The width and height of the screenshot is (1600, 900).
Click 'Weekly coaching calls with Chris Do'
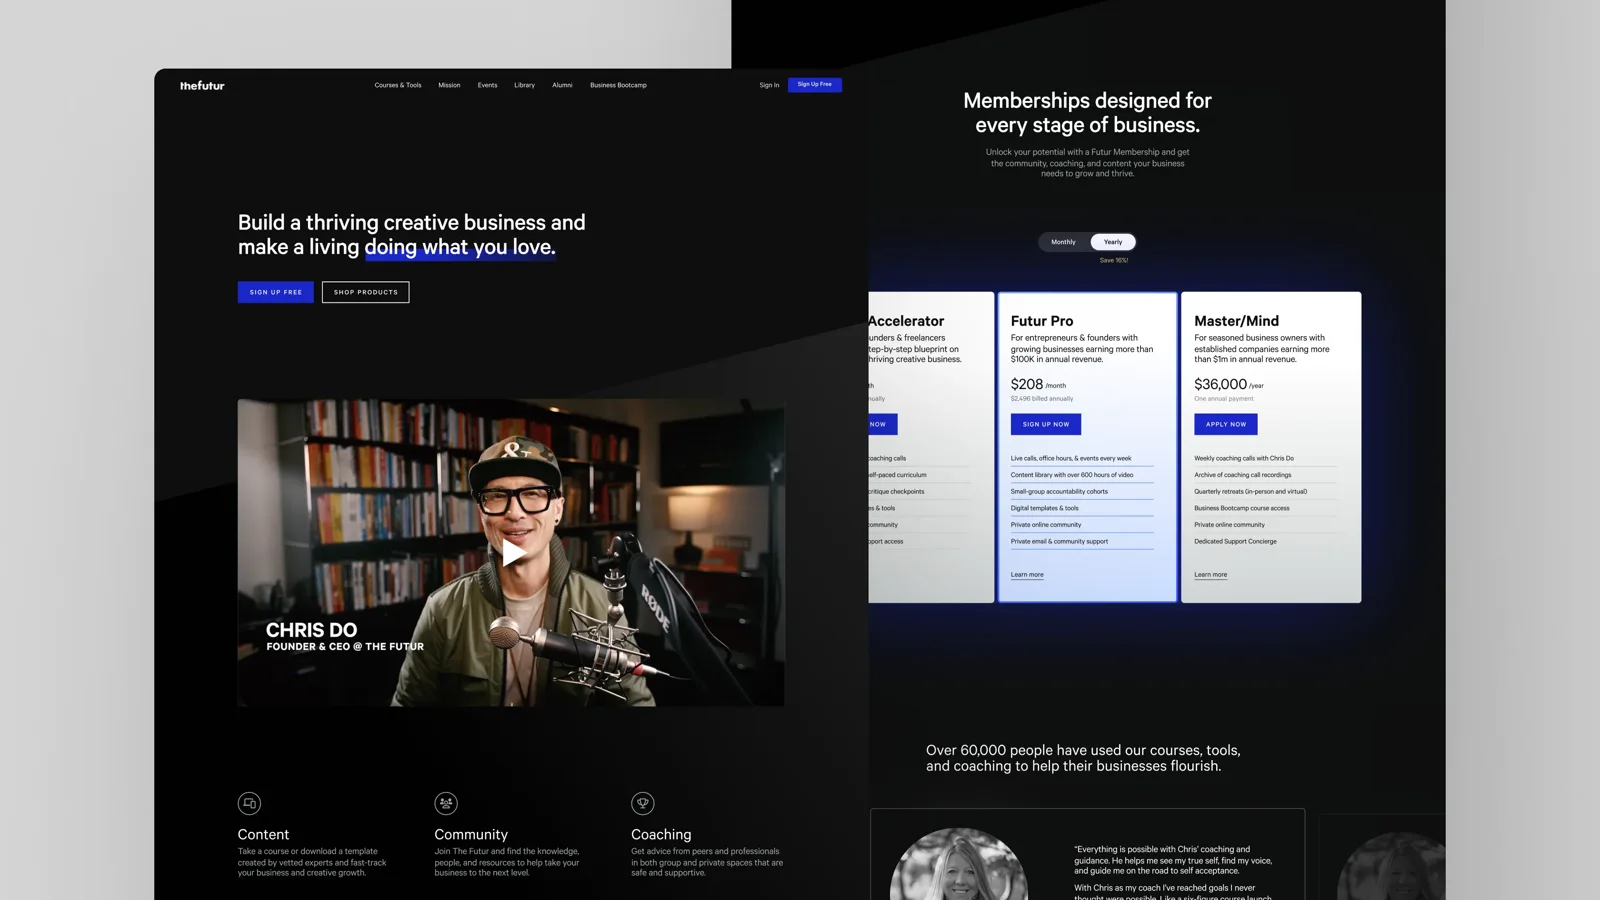click(x=1244, y=458)
